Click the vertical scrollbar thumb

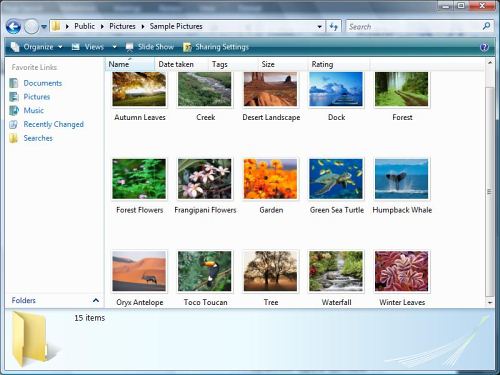coord(490,192)
